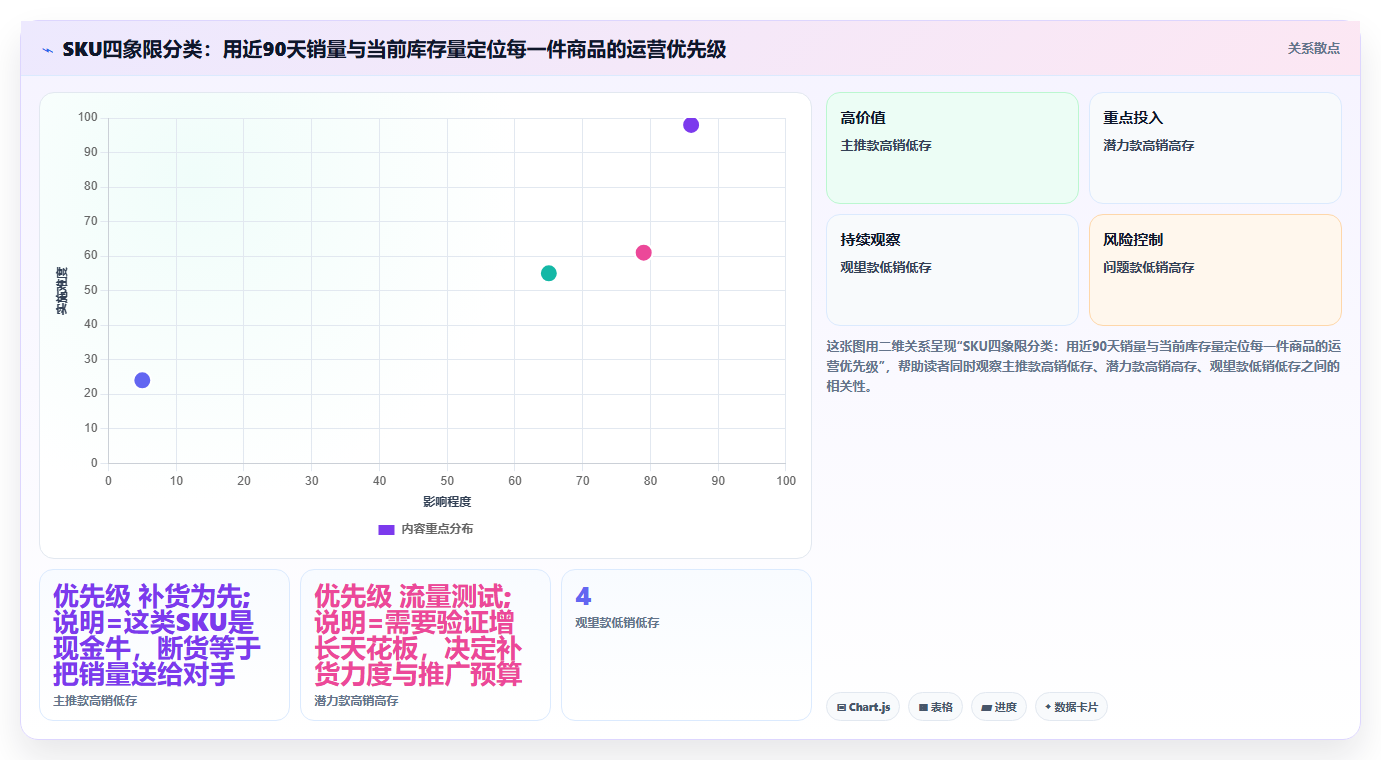The width and height of the screenshot is (1381, 760).
Task: Click the lightning icon before the SKU title
Action: (48, 49)
